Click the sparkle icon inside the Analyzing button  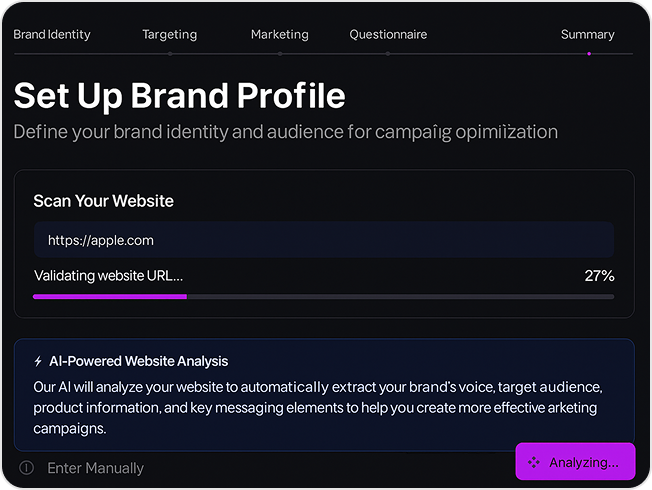point(533,462)
